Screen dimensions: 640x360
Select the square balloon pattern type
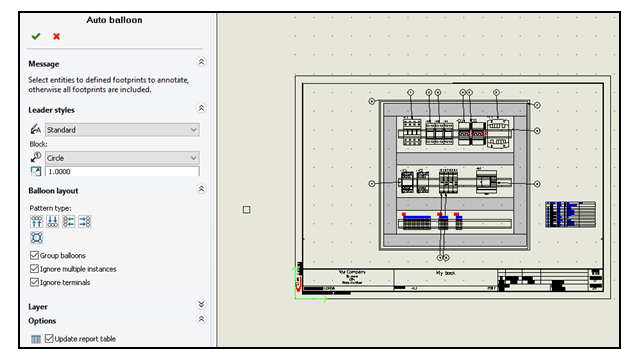pyautogui.click(x=37, y=238)
